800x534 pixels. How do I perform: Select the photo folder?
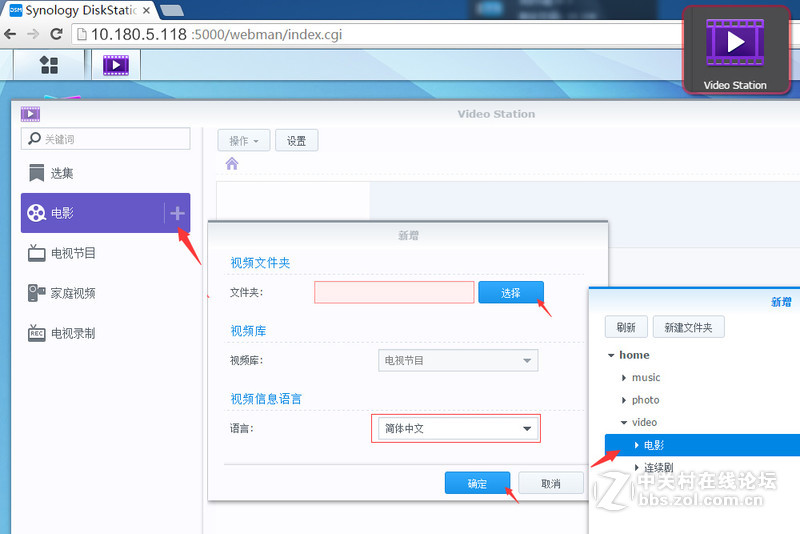coord(645,400)
